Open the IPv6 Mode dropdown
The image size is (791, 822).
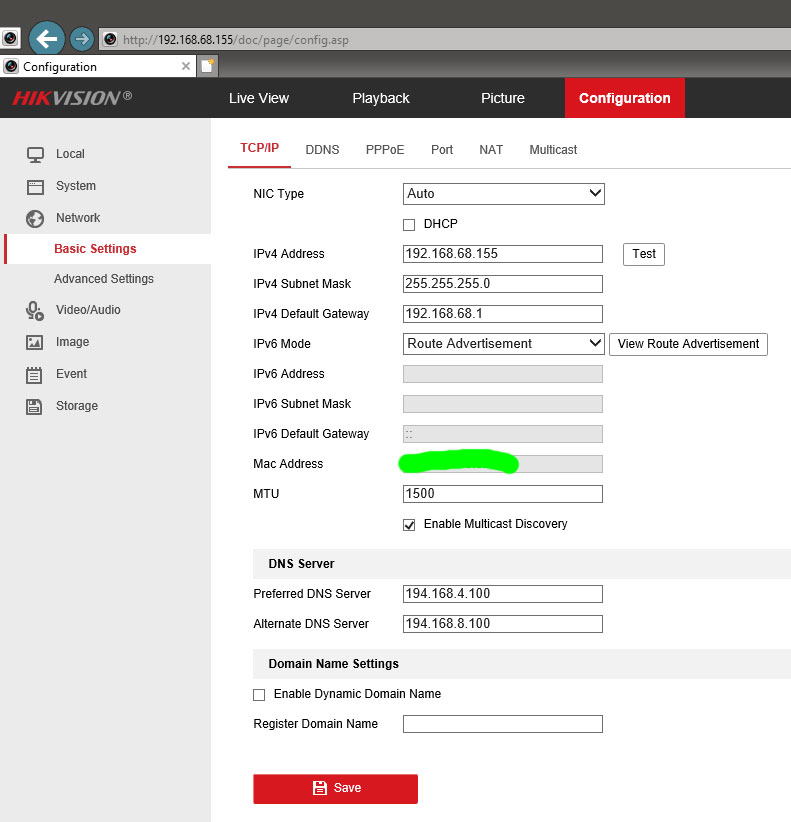pos(504,343)
